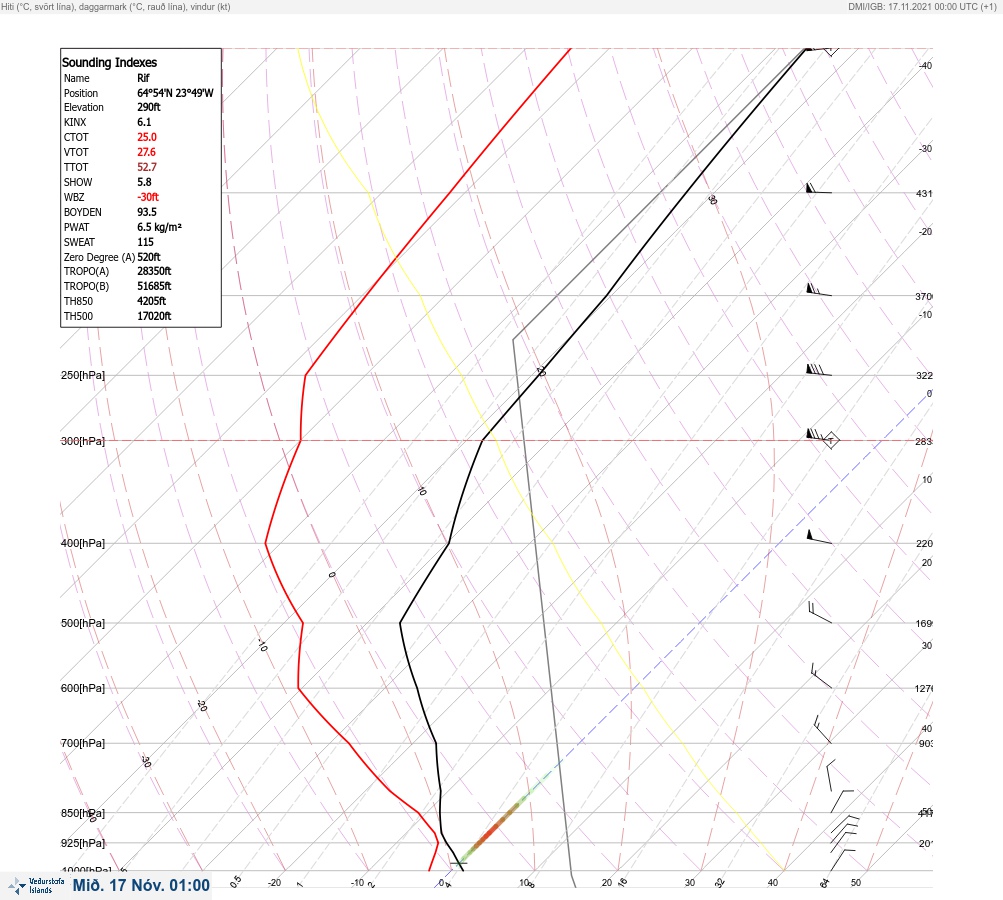Click the red WBZ value -30ft
The width and height of the screenshot is (1003, 900).
(x=148, y=197)
